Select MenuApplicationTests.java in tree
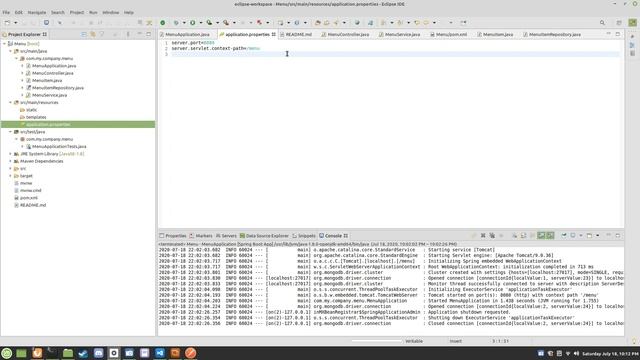Screen dimensions: 640x360 [x=59, y=147]
